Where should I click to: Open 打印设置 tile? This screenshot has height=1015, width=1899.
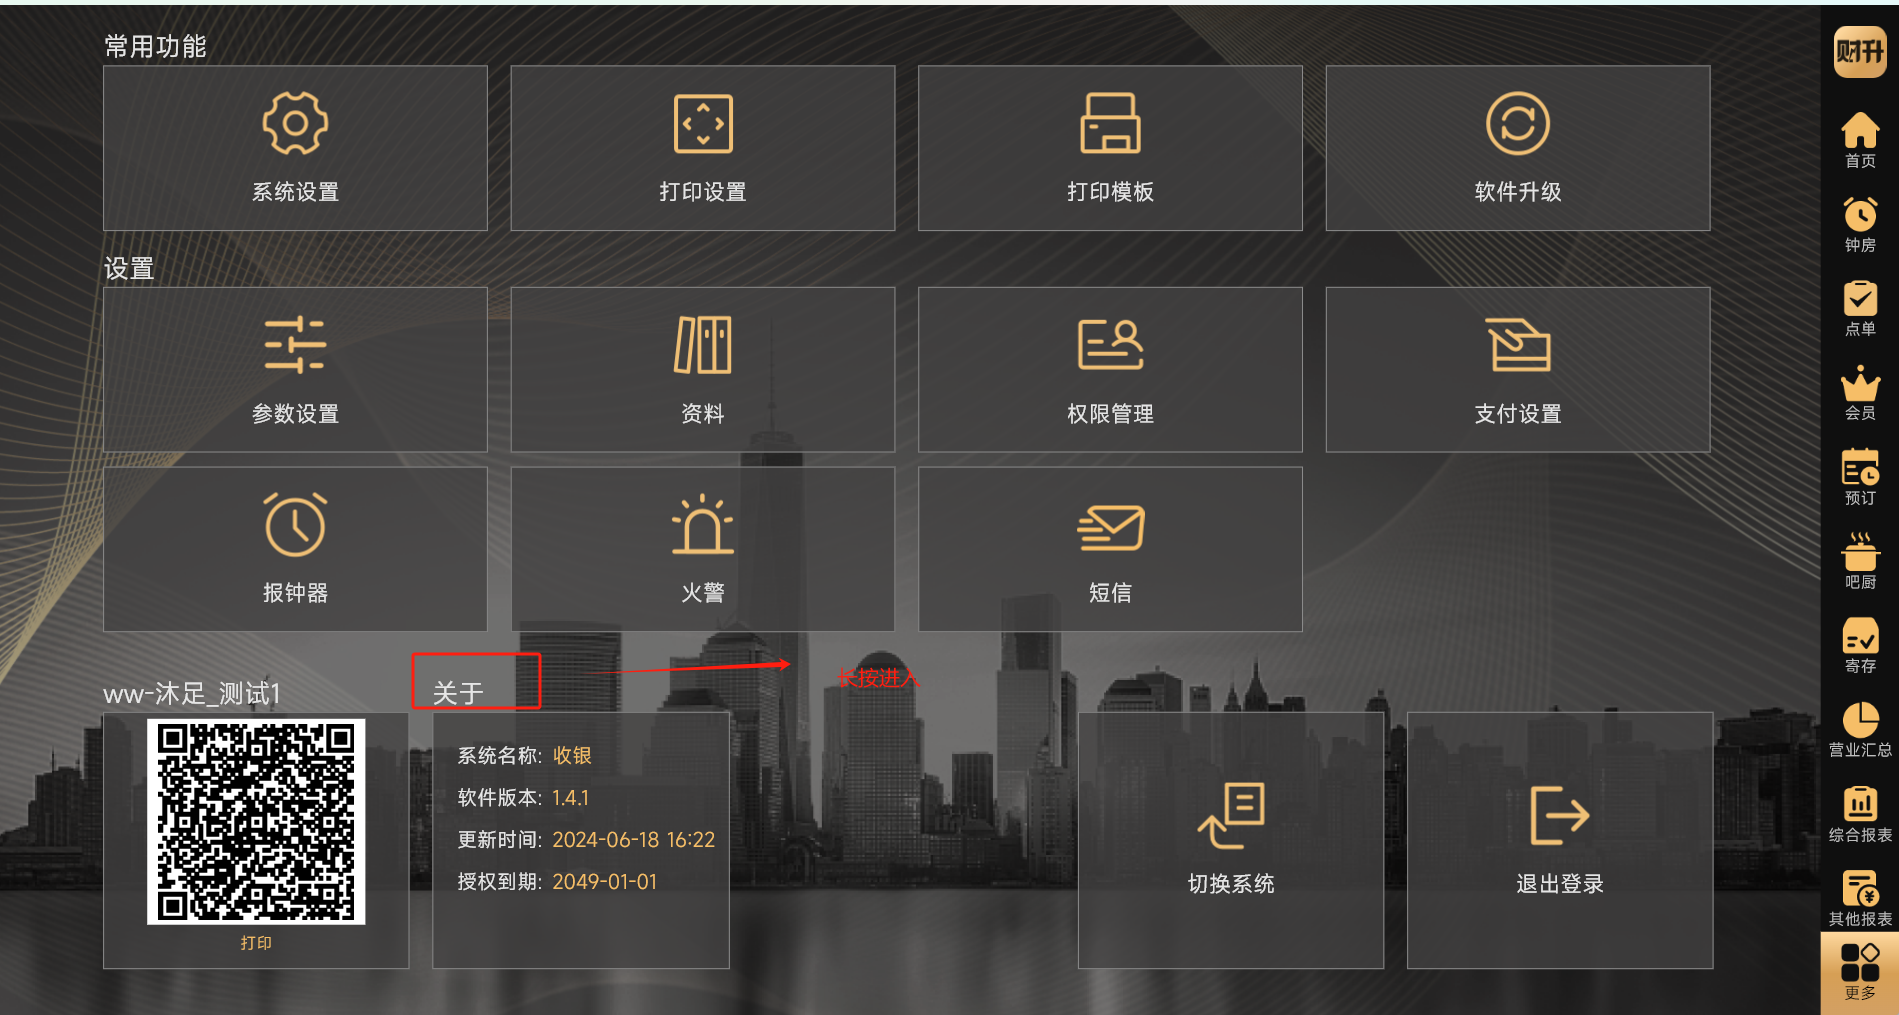click(x=703, y=148)
